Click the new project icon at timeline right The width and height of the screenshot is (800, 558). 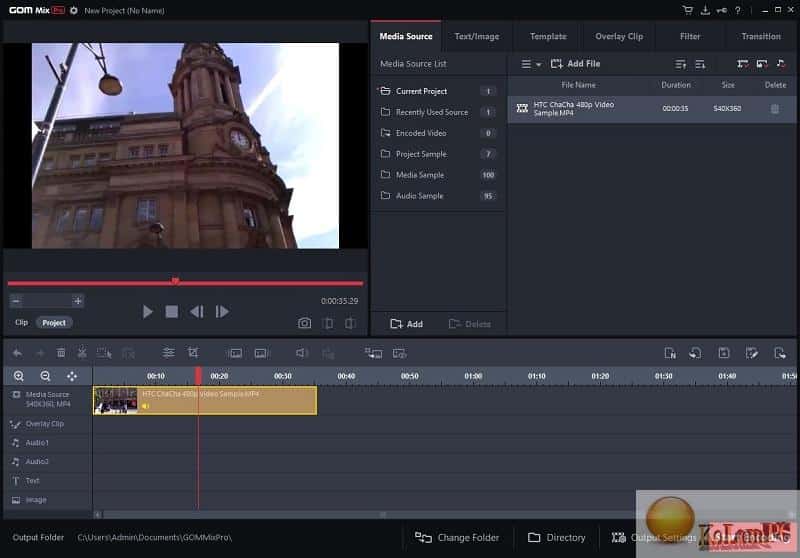(x=670, y=353)
